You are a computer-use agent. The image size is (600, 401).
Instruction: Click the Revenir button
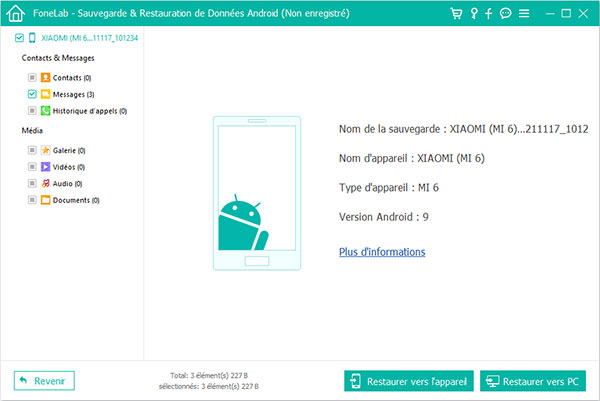pos(44,381)
